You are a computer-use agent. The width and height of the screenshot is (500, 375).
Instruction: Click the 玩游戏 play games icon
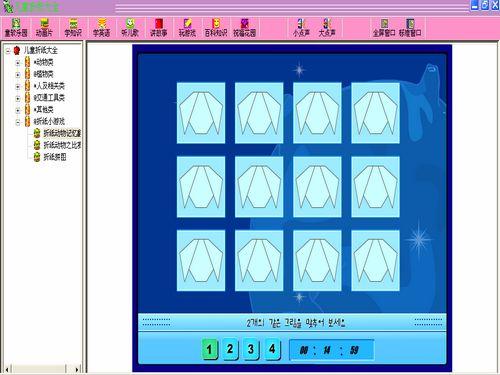[x=187, y=28]
